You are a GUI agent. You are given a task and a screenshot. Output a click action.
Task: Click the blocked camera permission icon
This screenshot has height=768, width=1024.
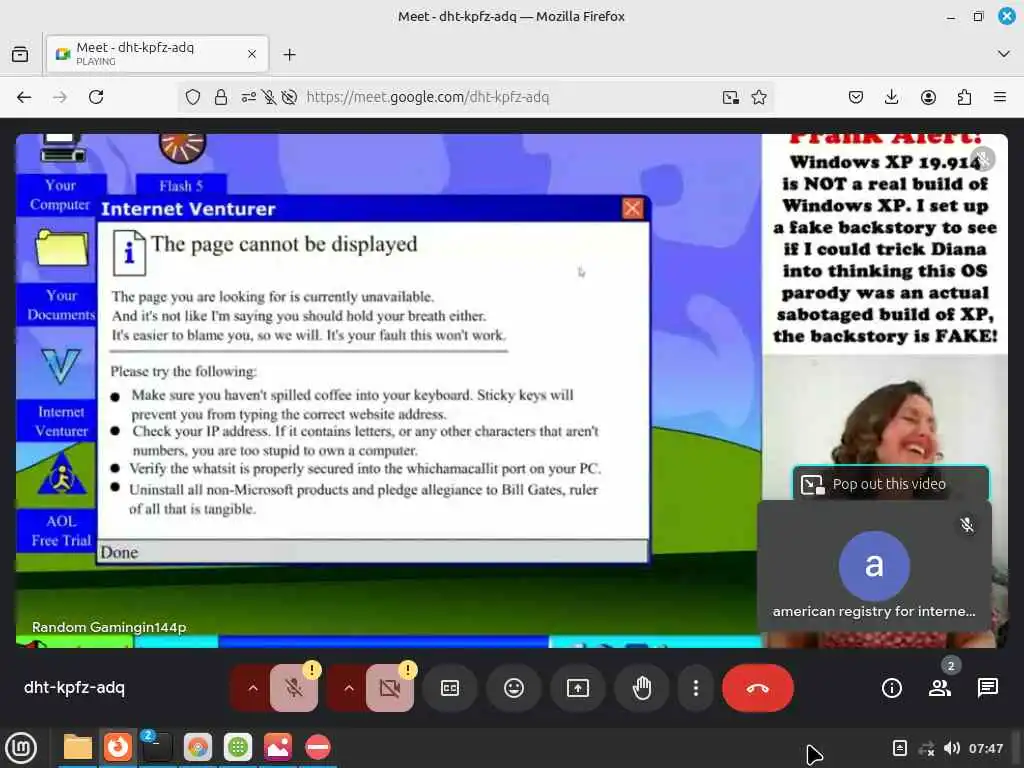coord(289,97)
